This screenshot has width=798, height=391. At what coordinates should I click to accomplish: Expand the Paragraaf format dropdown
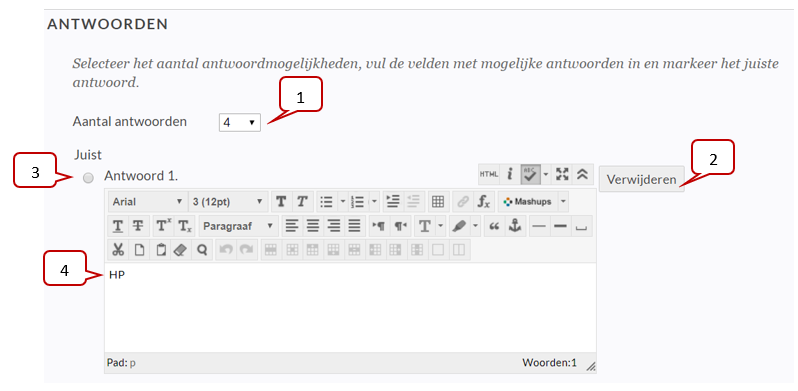click(238, 226)
